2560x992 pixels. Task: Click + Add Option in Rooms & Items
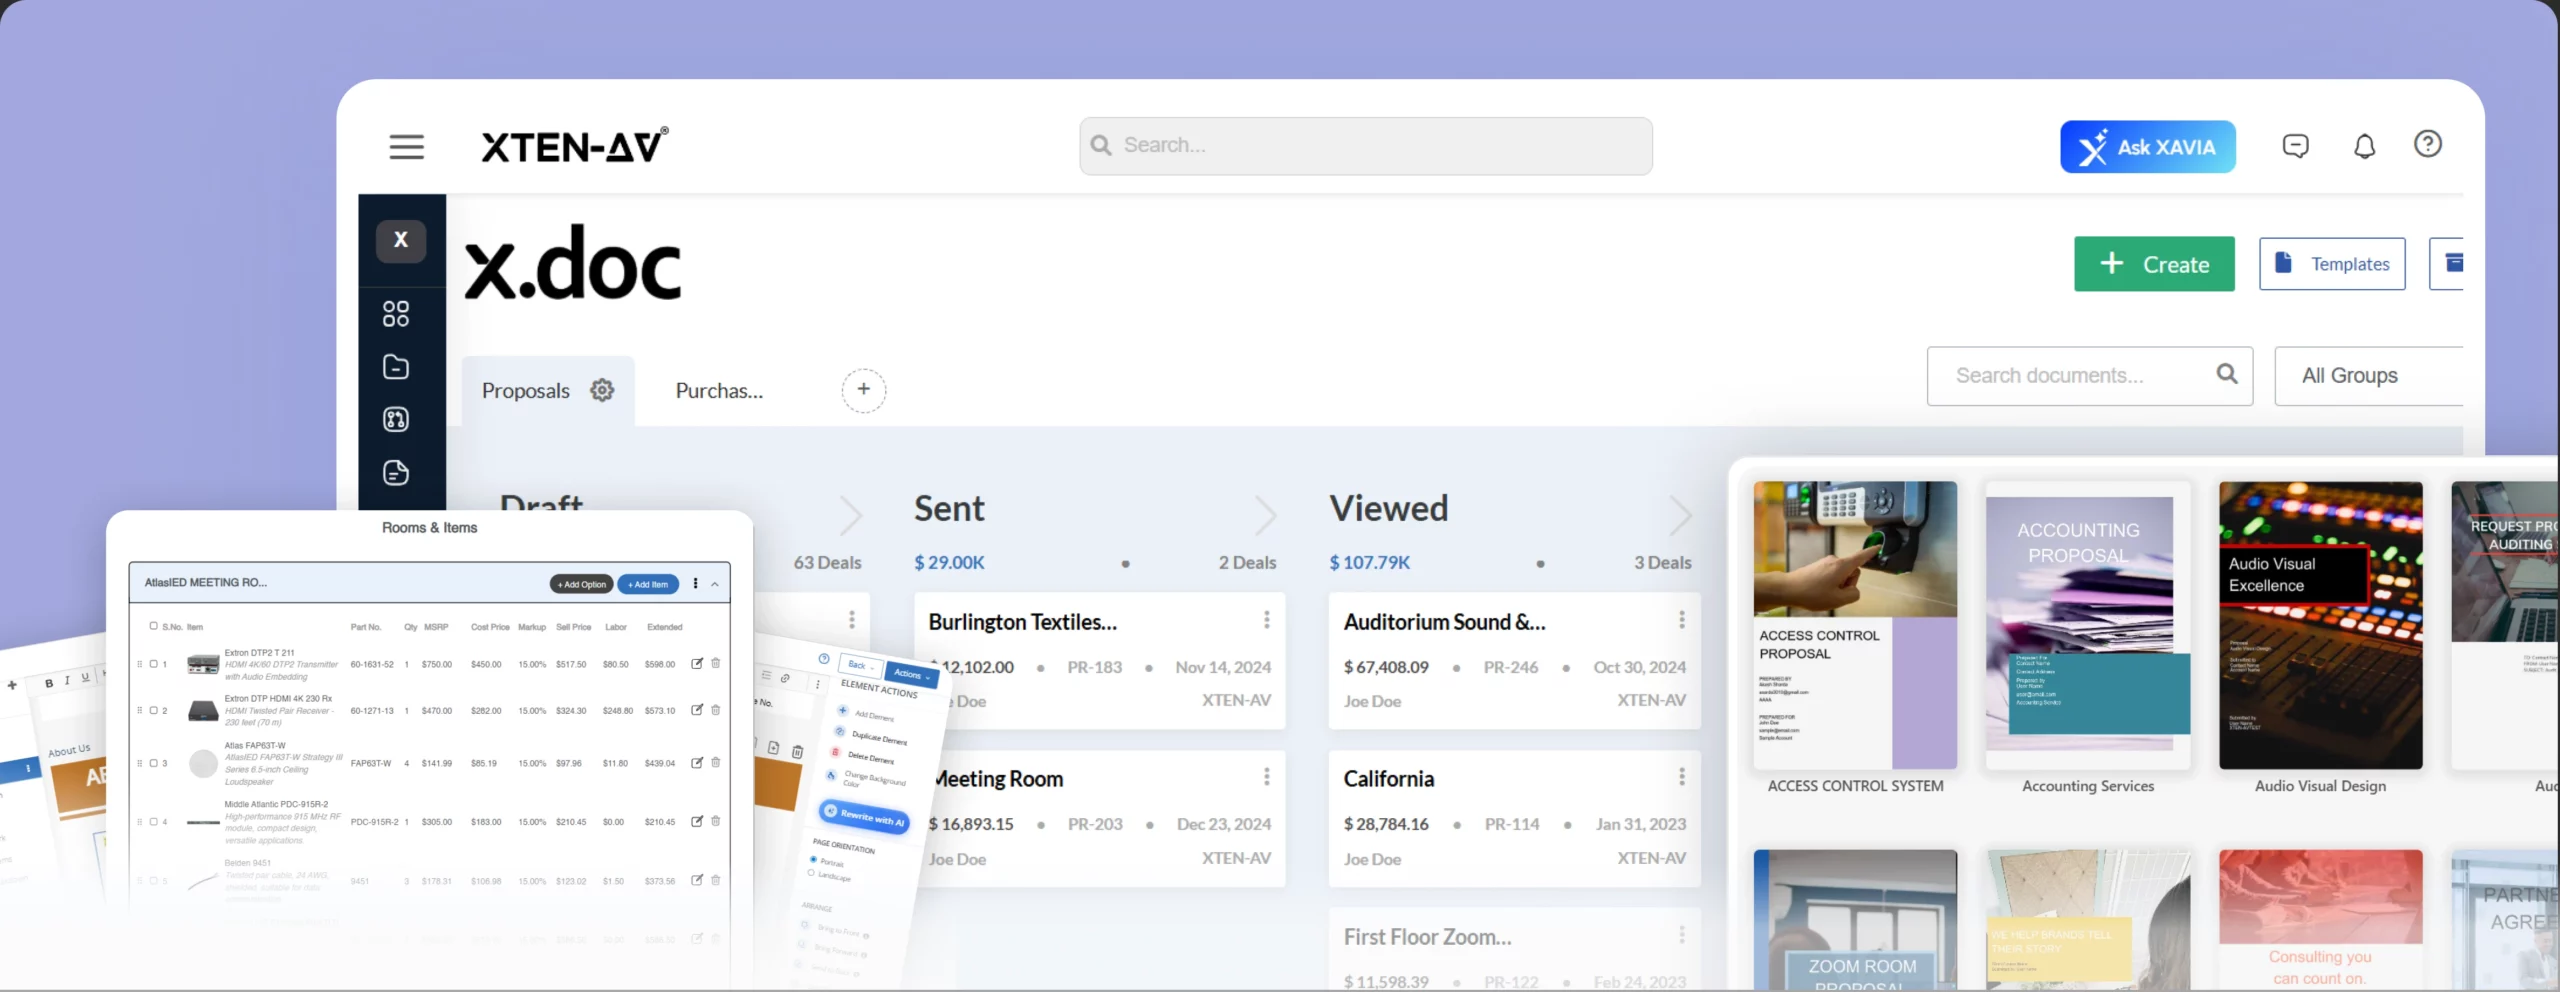582,585
